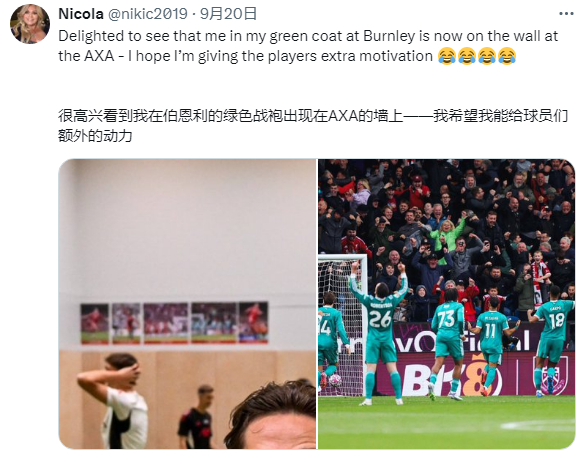The image size is (587, 457).
Task: Open Nicola's profile avatar picture
Action: [30, 24]
